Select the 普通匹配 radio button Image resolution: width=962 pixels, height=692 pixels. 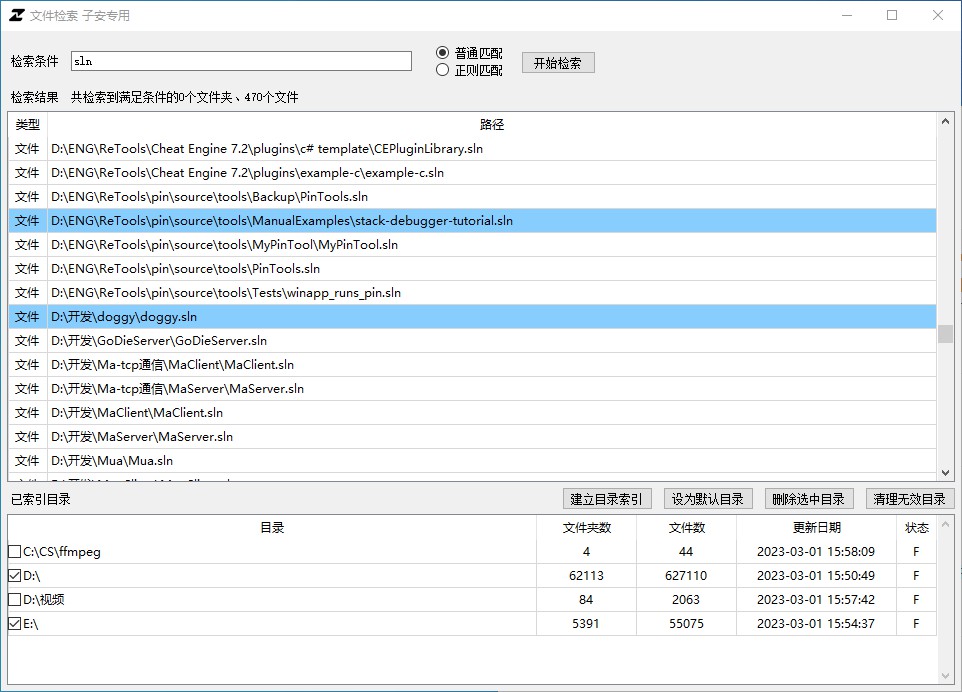(443, 53)
